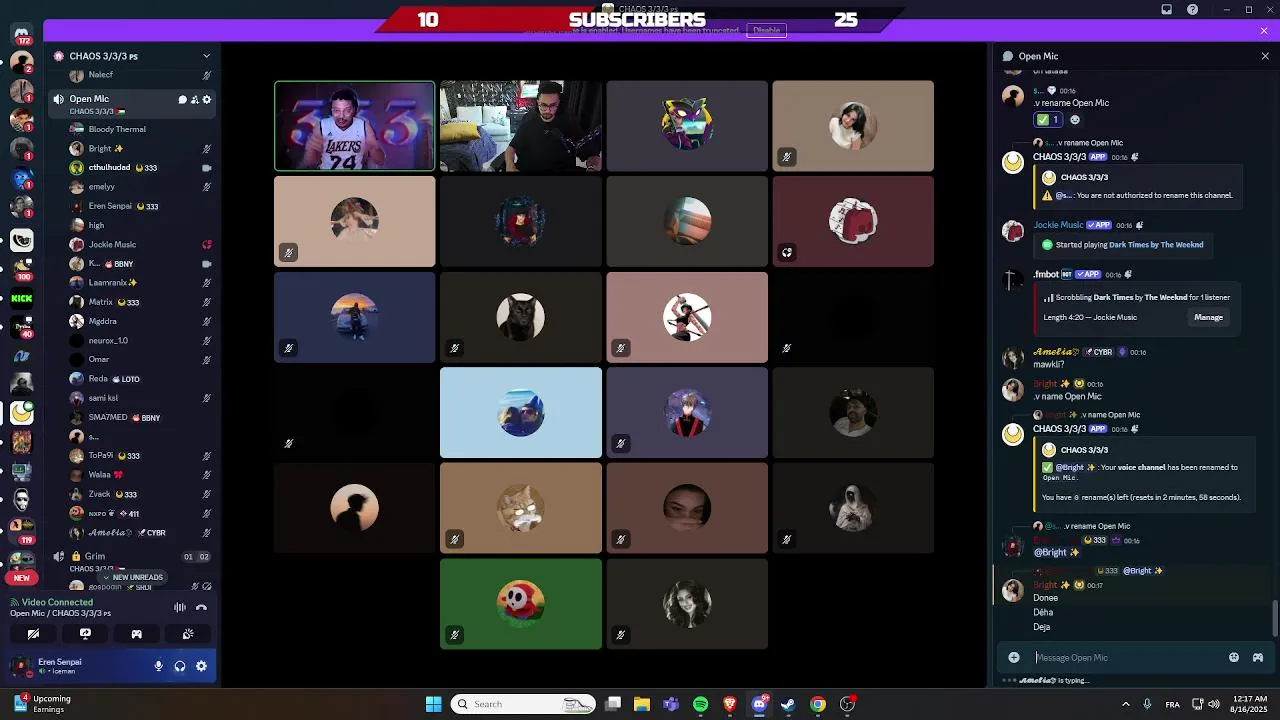
Task: Open Discord from taskbar
Action: point(759,704)
